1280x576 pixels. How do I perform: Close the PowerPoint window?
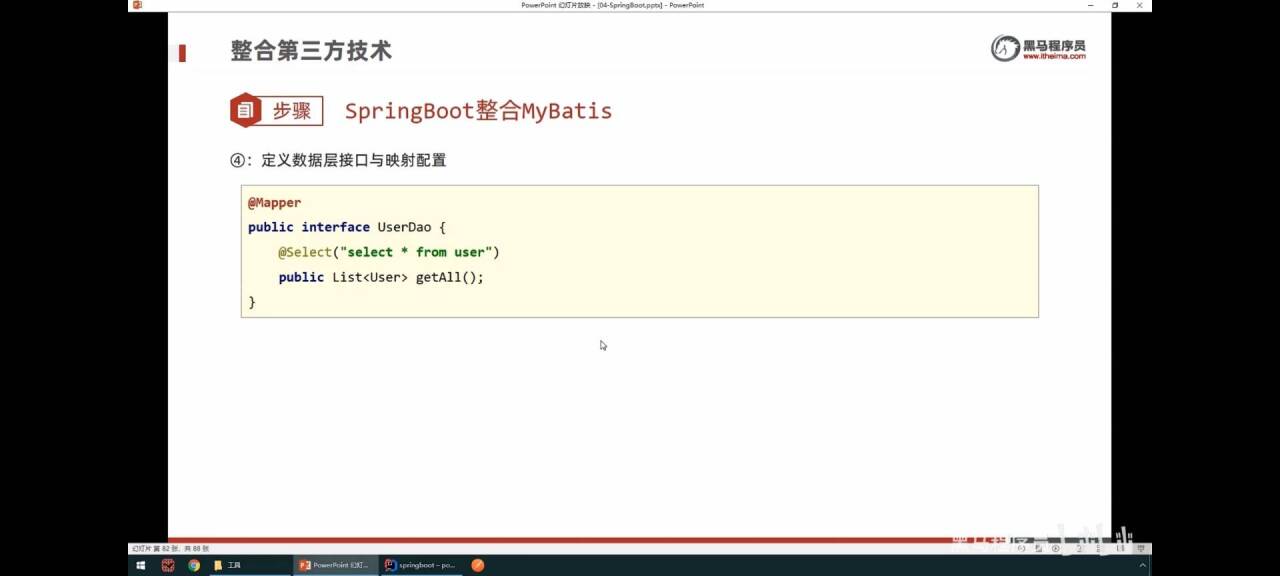pyautogui.click(x=1139, y=5)
